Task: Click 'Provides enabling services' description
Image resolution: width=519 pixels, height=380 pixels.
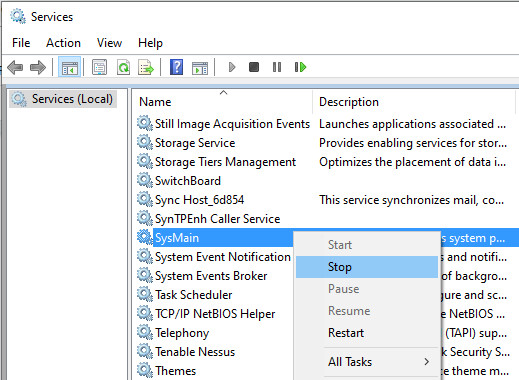Action: (x=413, y=143)
